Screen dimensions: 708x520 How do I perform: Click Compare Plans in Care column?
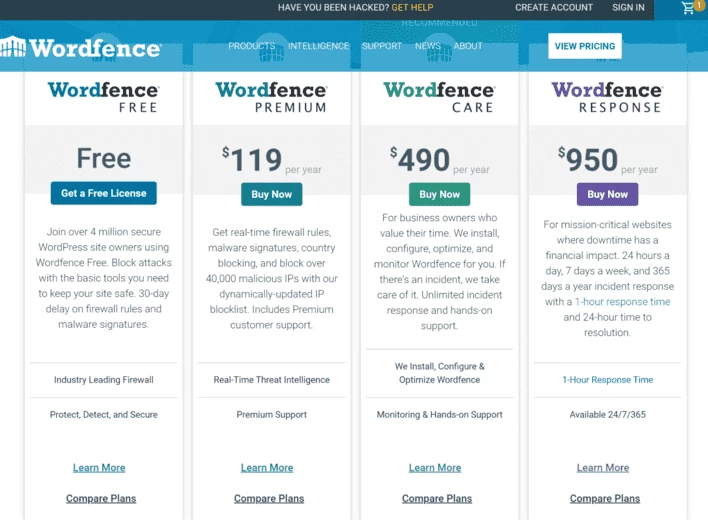[437, 499]
